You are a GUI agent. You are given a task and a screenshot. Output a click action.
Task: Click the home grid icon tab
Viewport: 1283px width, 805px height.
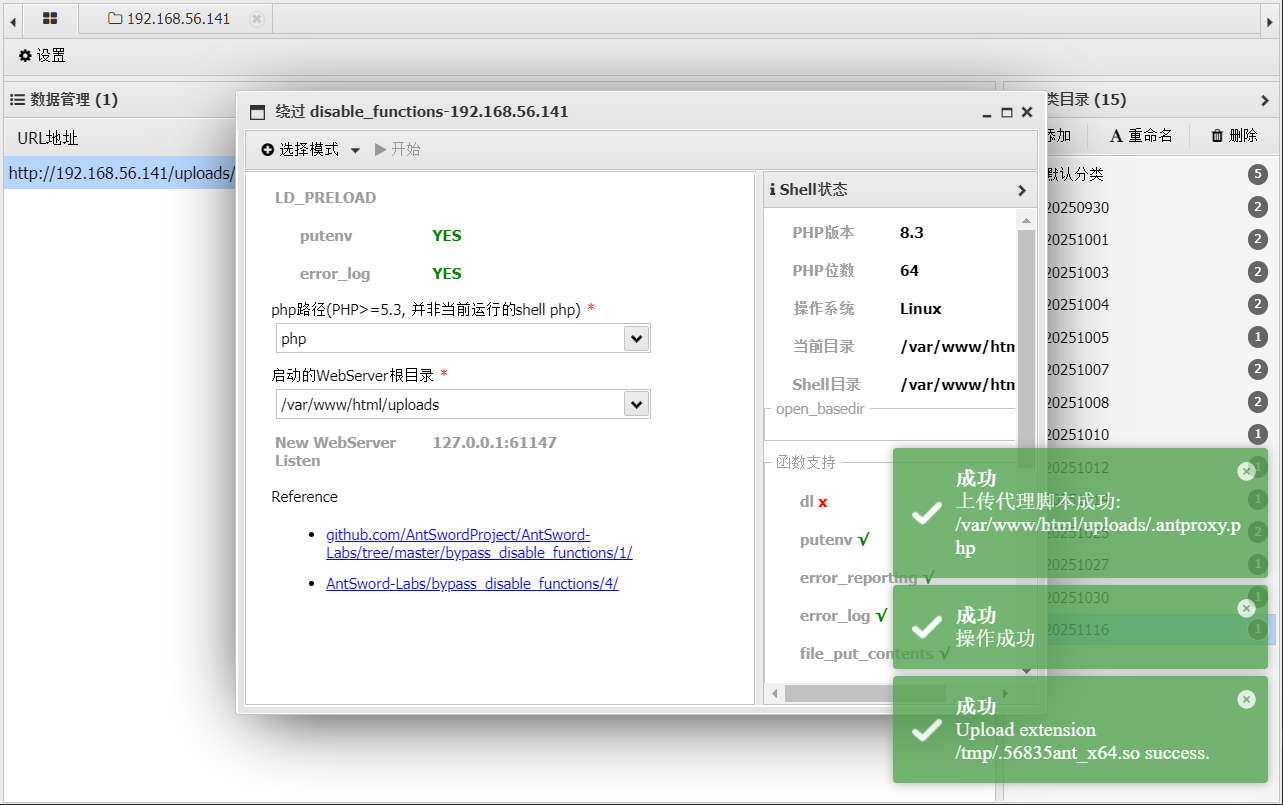point(50,18)
